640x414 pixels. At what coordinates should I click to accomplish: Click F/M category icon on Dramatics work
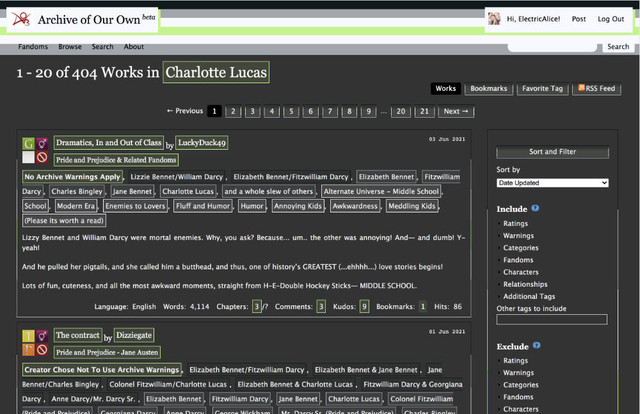click(x=42, y=143)
